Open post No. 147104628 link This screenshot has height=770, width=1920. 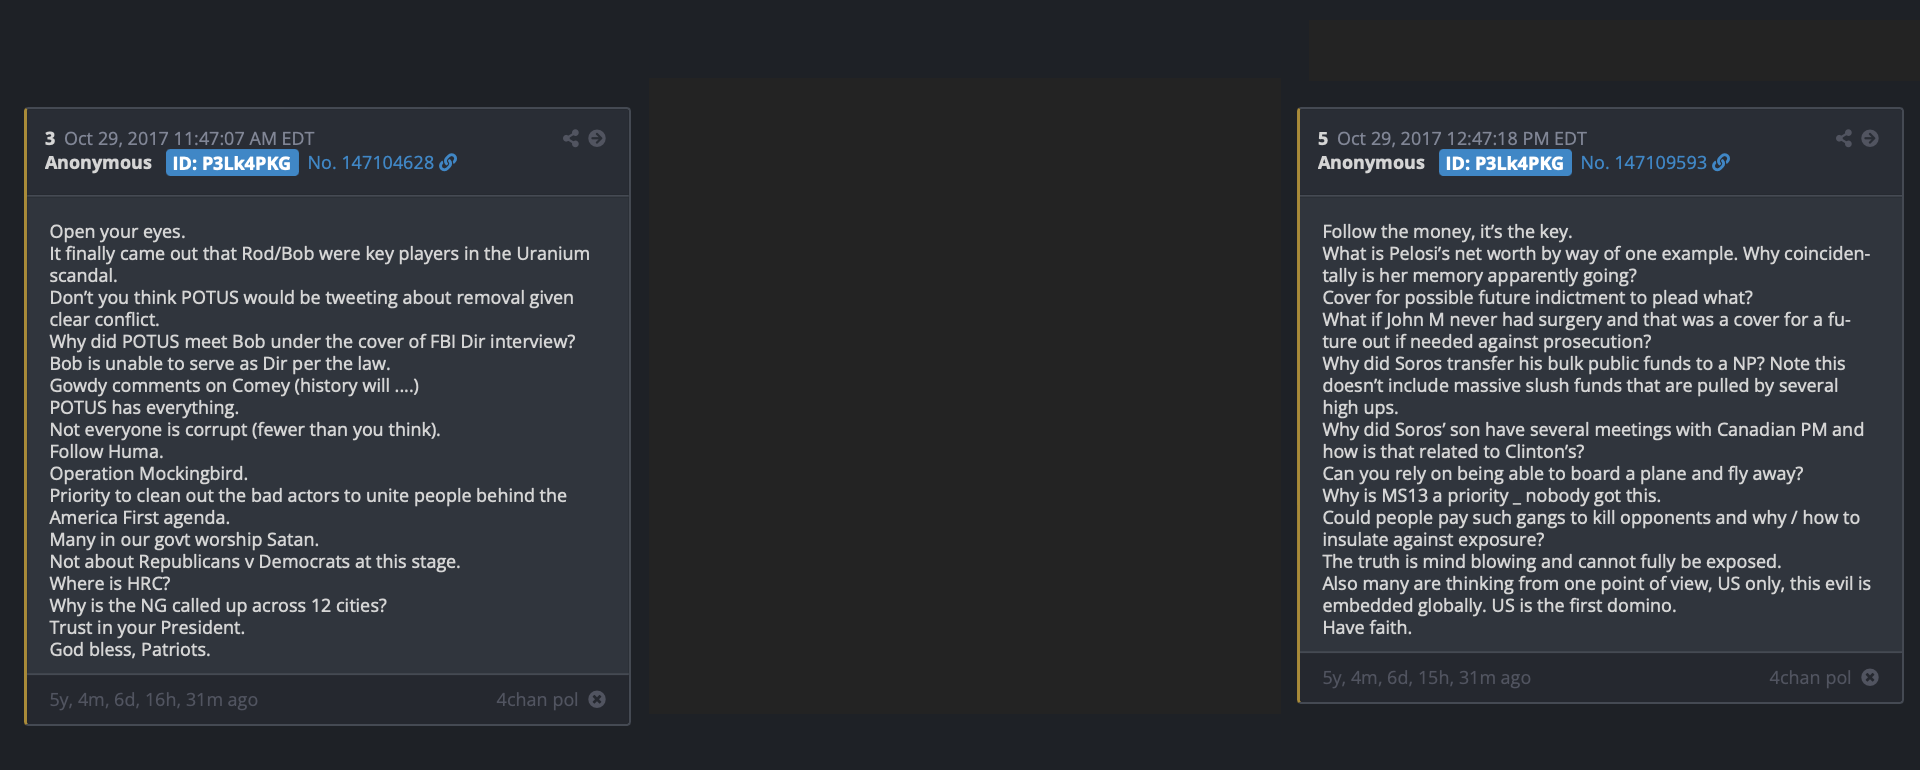pyautogui.click(x=371, y=162)
